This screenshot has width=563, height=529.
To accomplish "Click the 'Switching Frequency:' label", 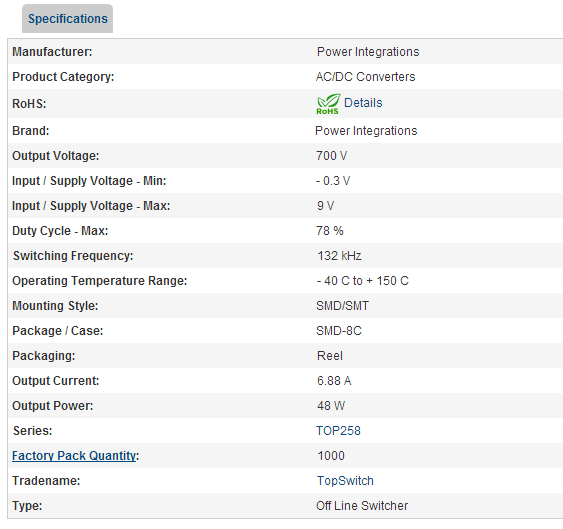I will tap(73, 256).
